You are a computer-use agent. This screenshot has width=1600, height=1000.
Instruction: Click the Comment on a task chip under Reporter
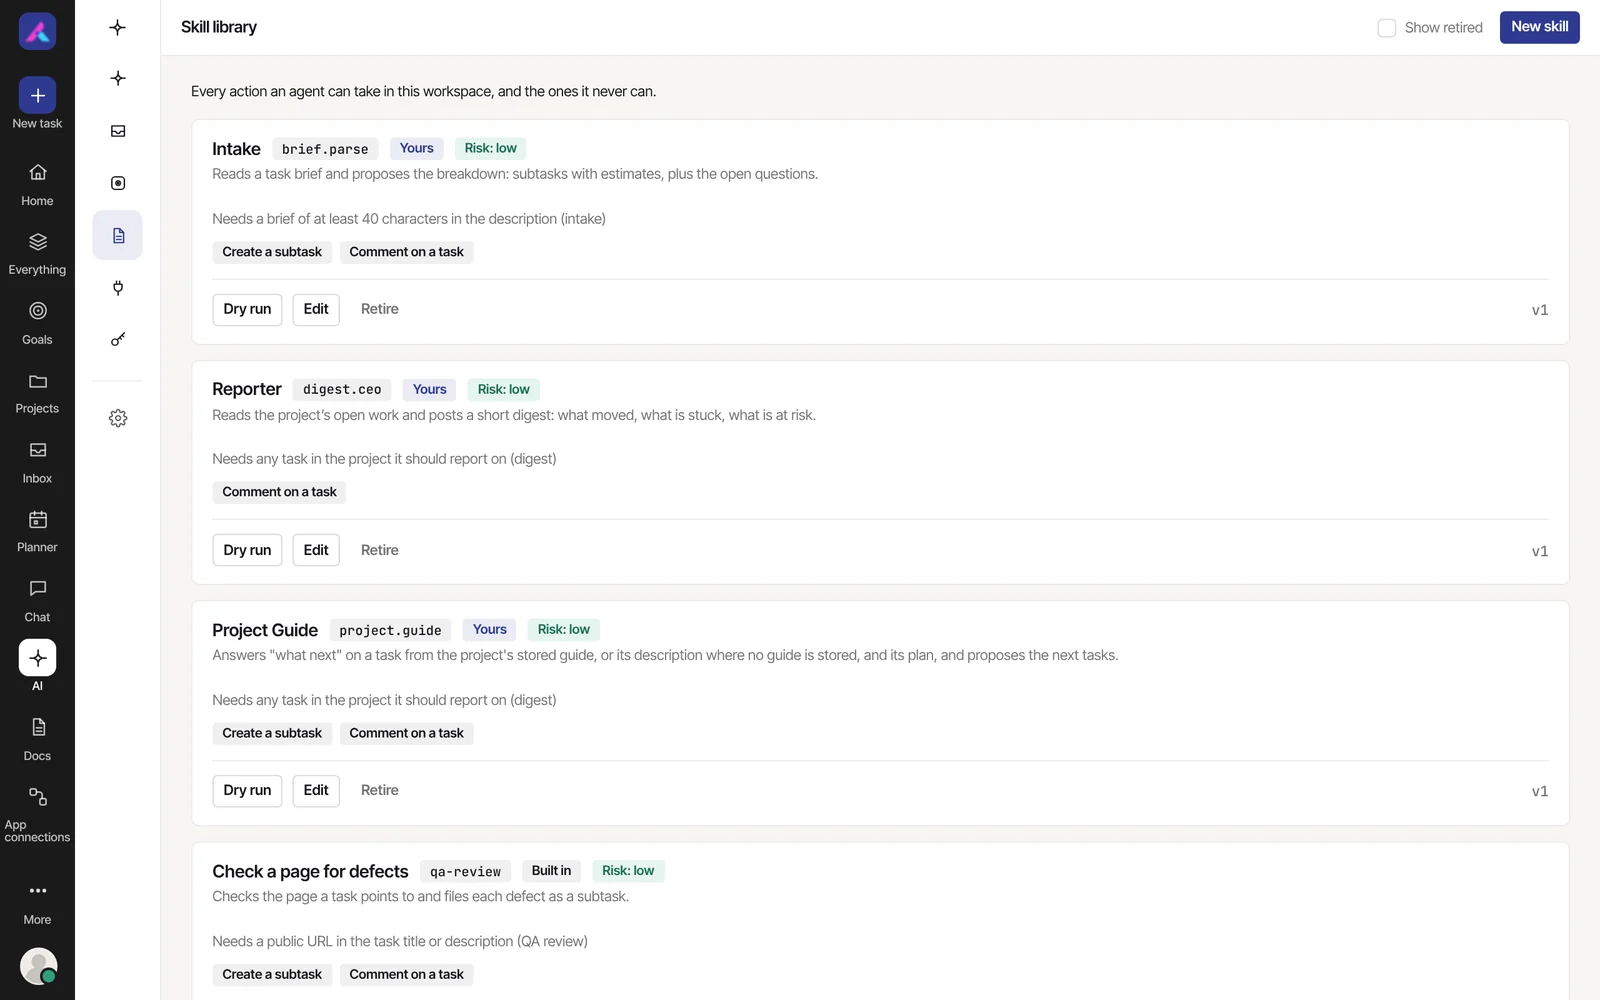tap(279, 492)
